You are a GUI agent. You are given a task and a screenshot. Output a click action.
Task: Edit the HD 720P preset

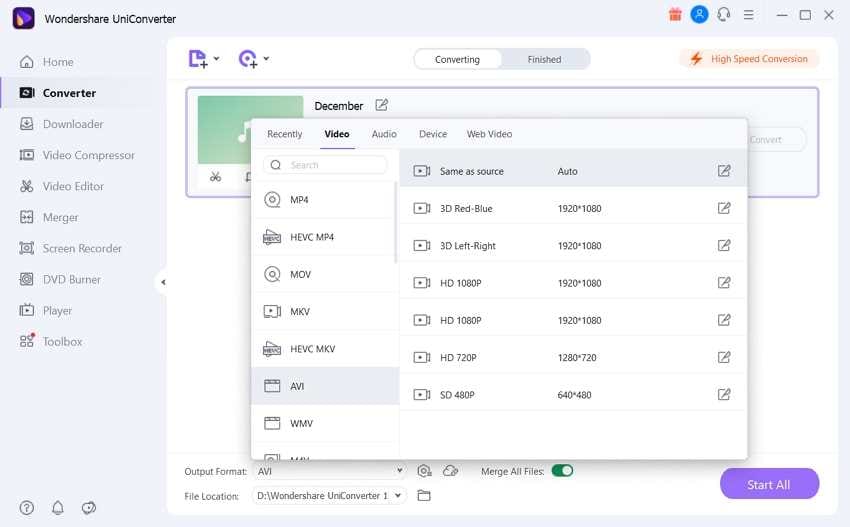click(724, 357)
